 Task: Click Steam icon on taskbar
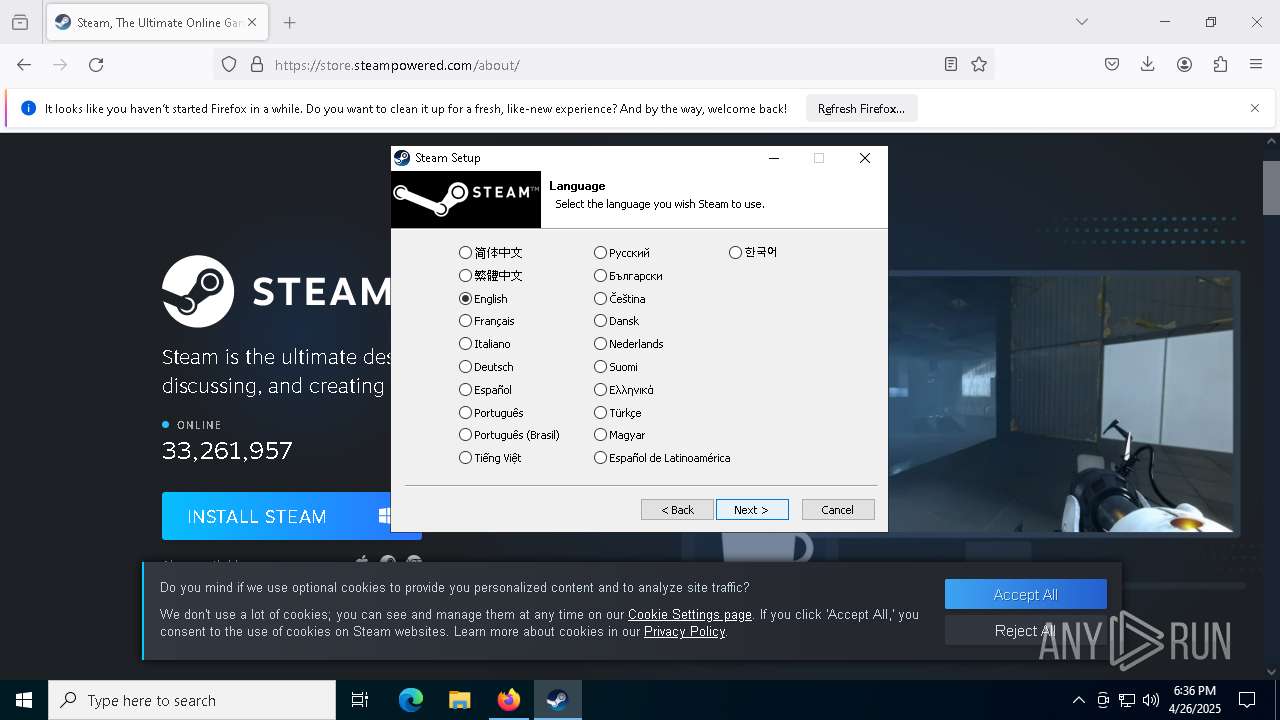click(558, 700)
